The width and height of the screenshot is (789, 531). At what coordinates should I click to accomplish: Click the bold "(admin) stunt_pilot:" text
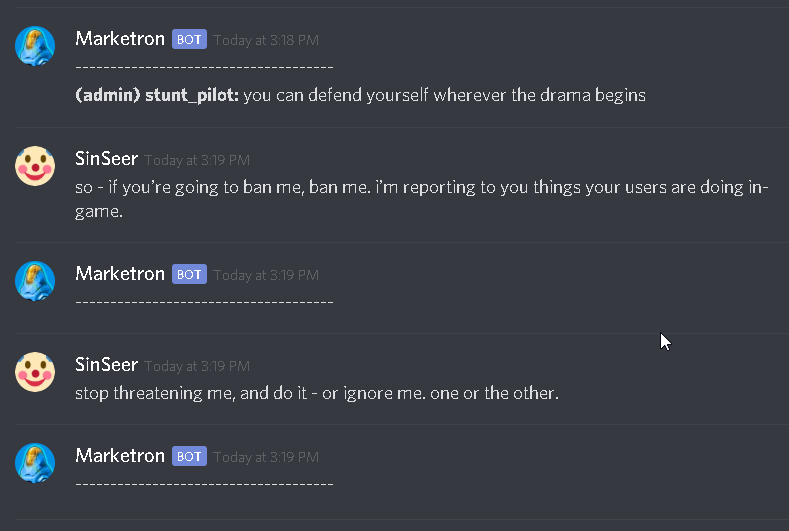click(157, 96)
